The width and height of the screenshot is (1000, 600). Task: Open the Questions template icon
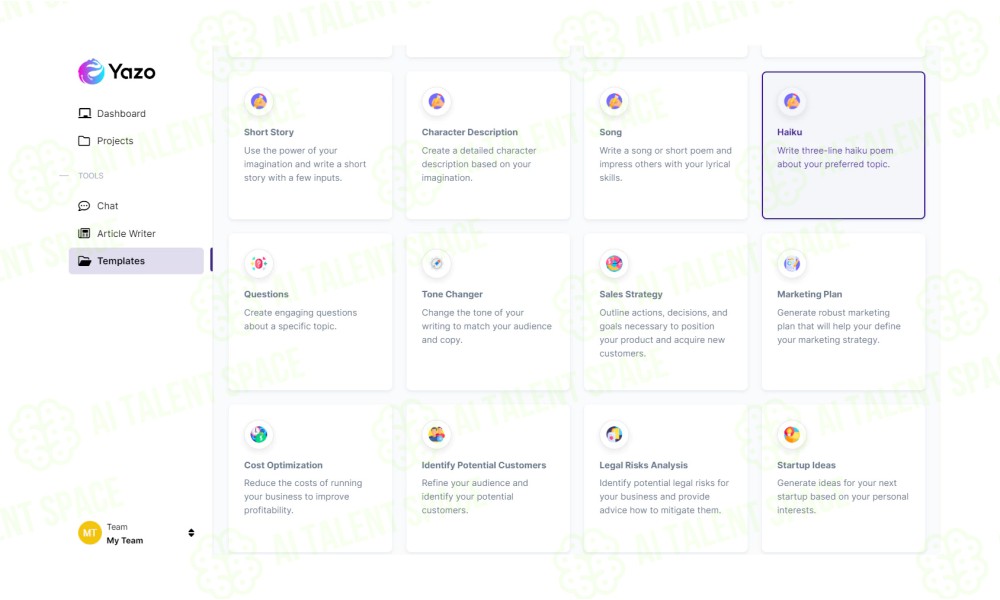[258, 263]
